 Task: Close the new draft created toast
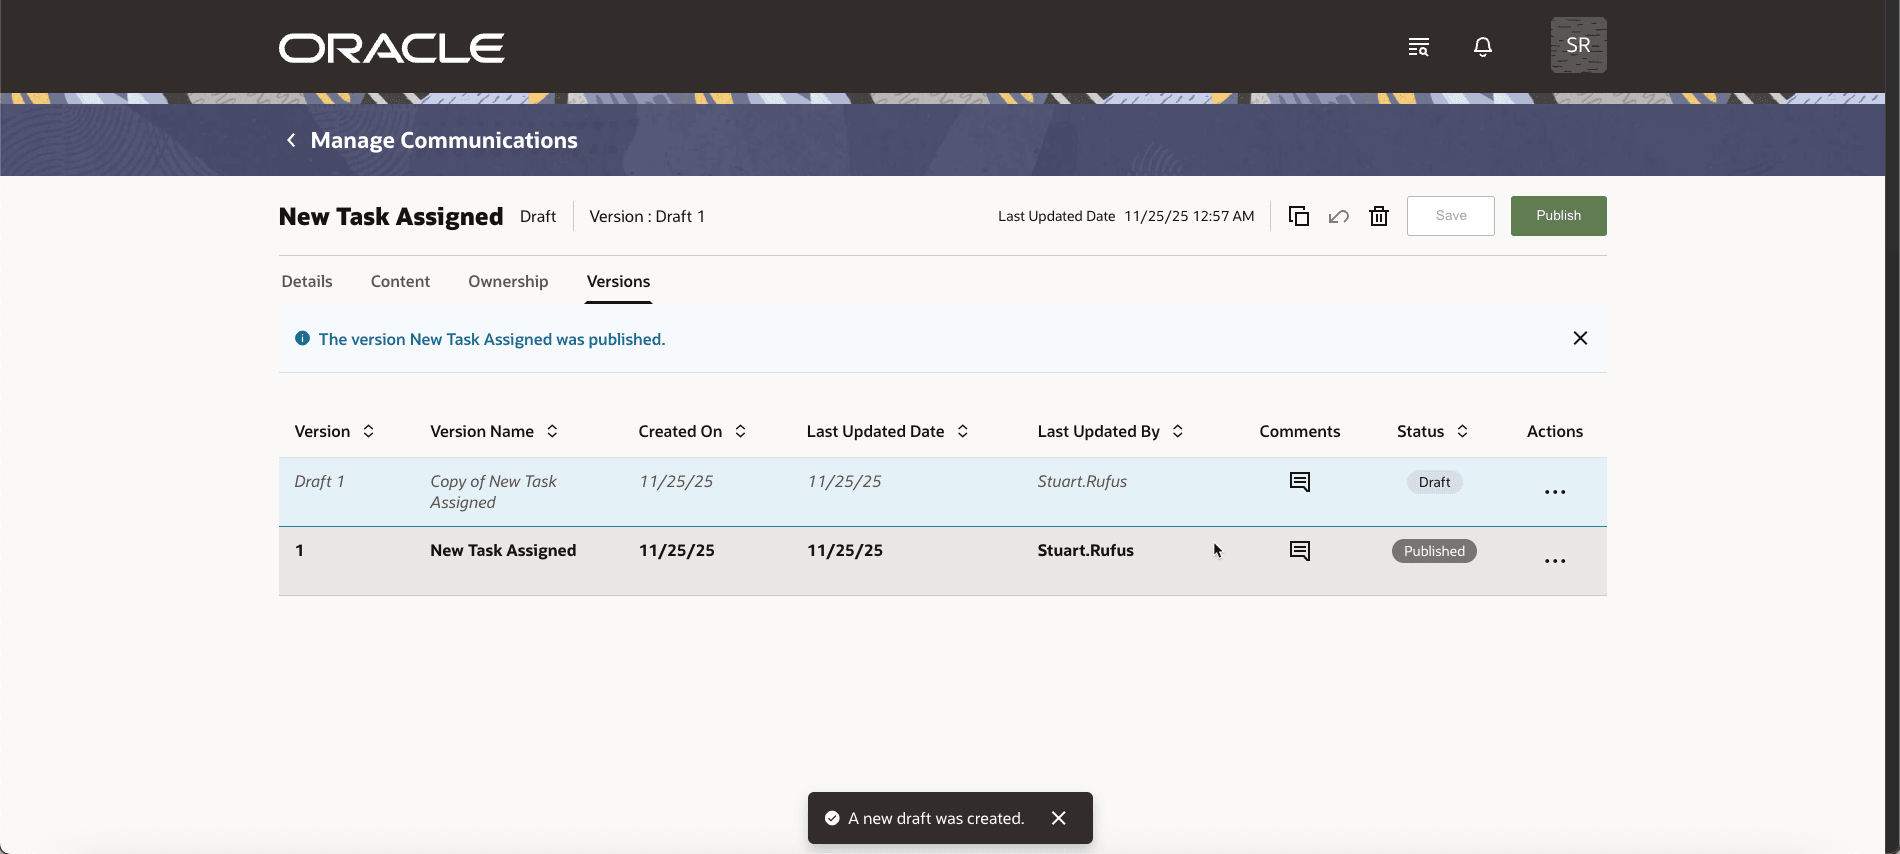coord(1059,818)
